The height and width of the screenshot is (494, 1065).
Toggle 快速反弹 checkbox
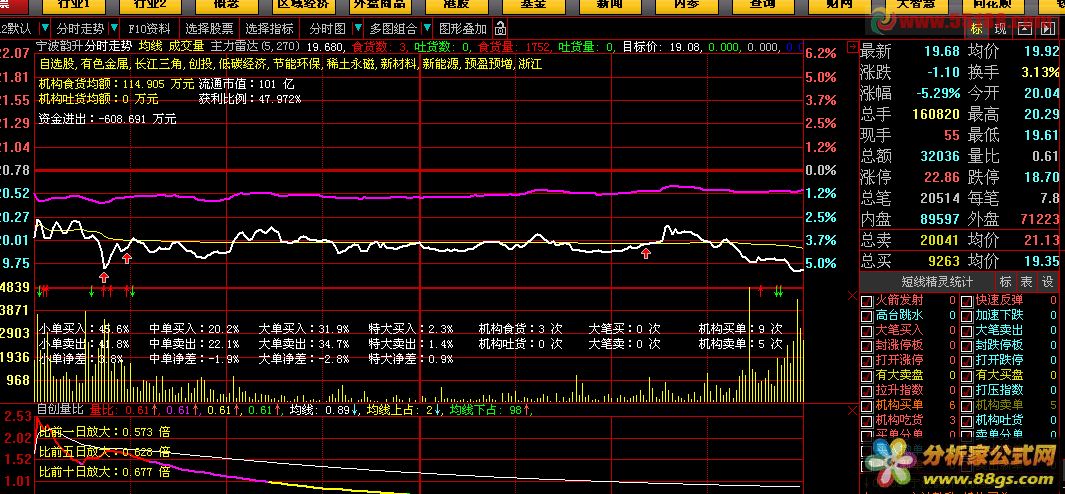click(967, 300)
